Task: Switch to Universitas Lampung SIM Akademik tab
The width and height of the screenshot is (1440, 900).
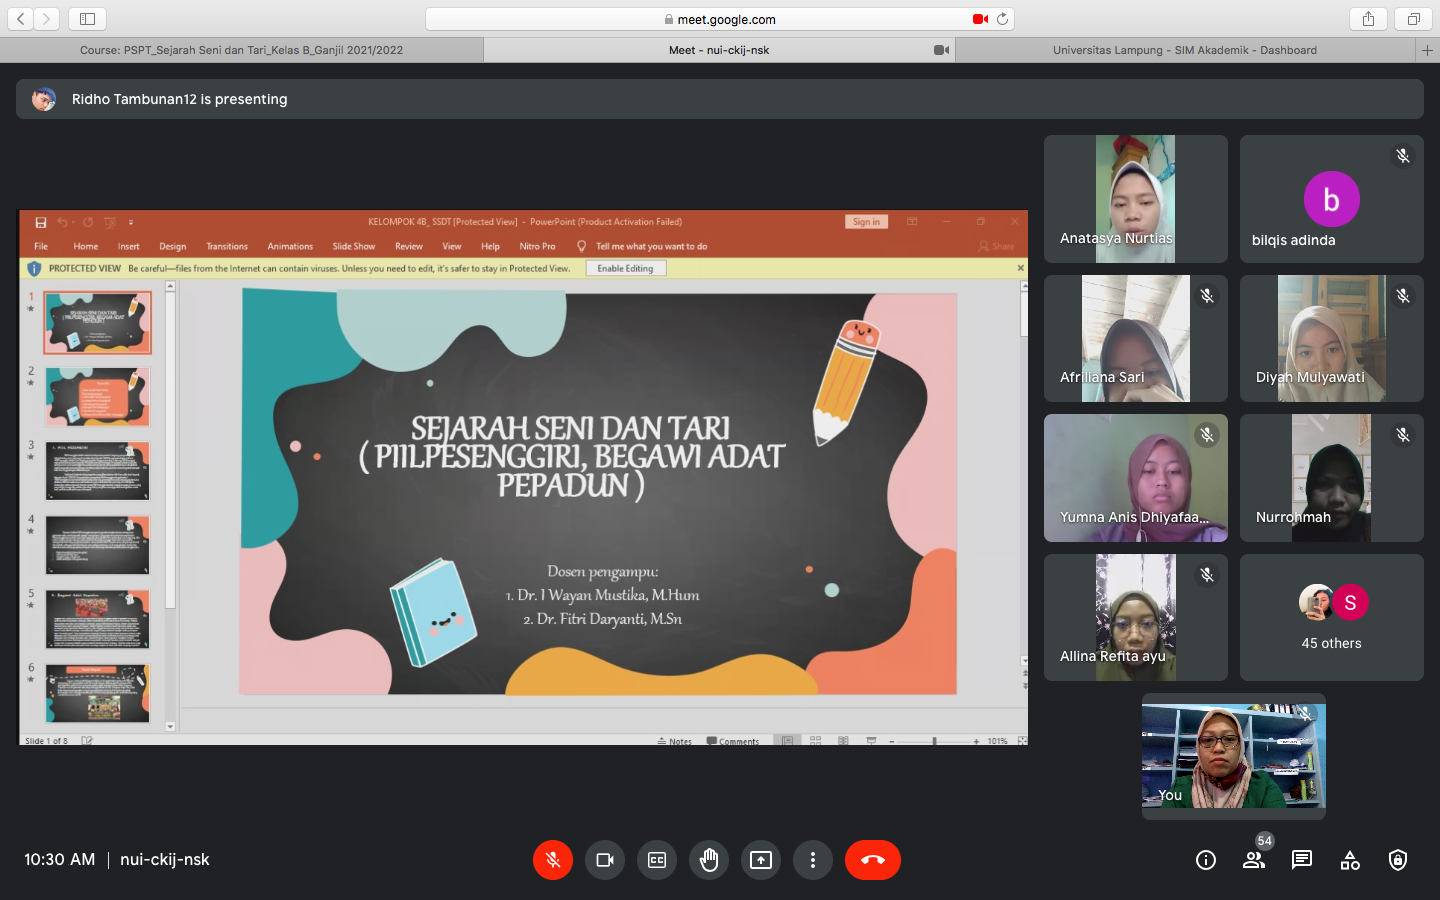Action: pyautogui.click(x=1184, y=50)
